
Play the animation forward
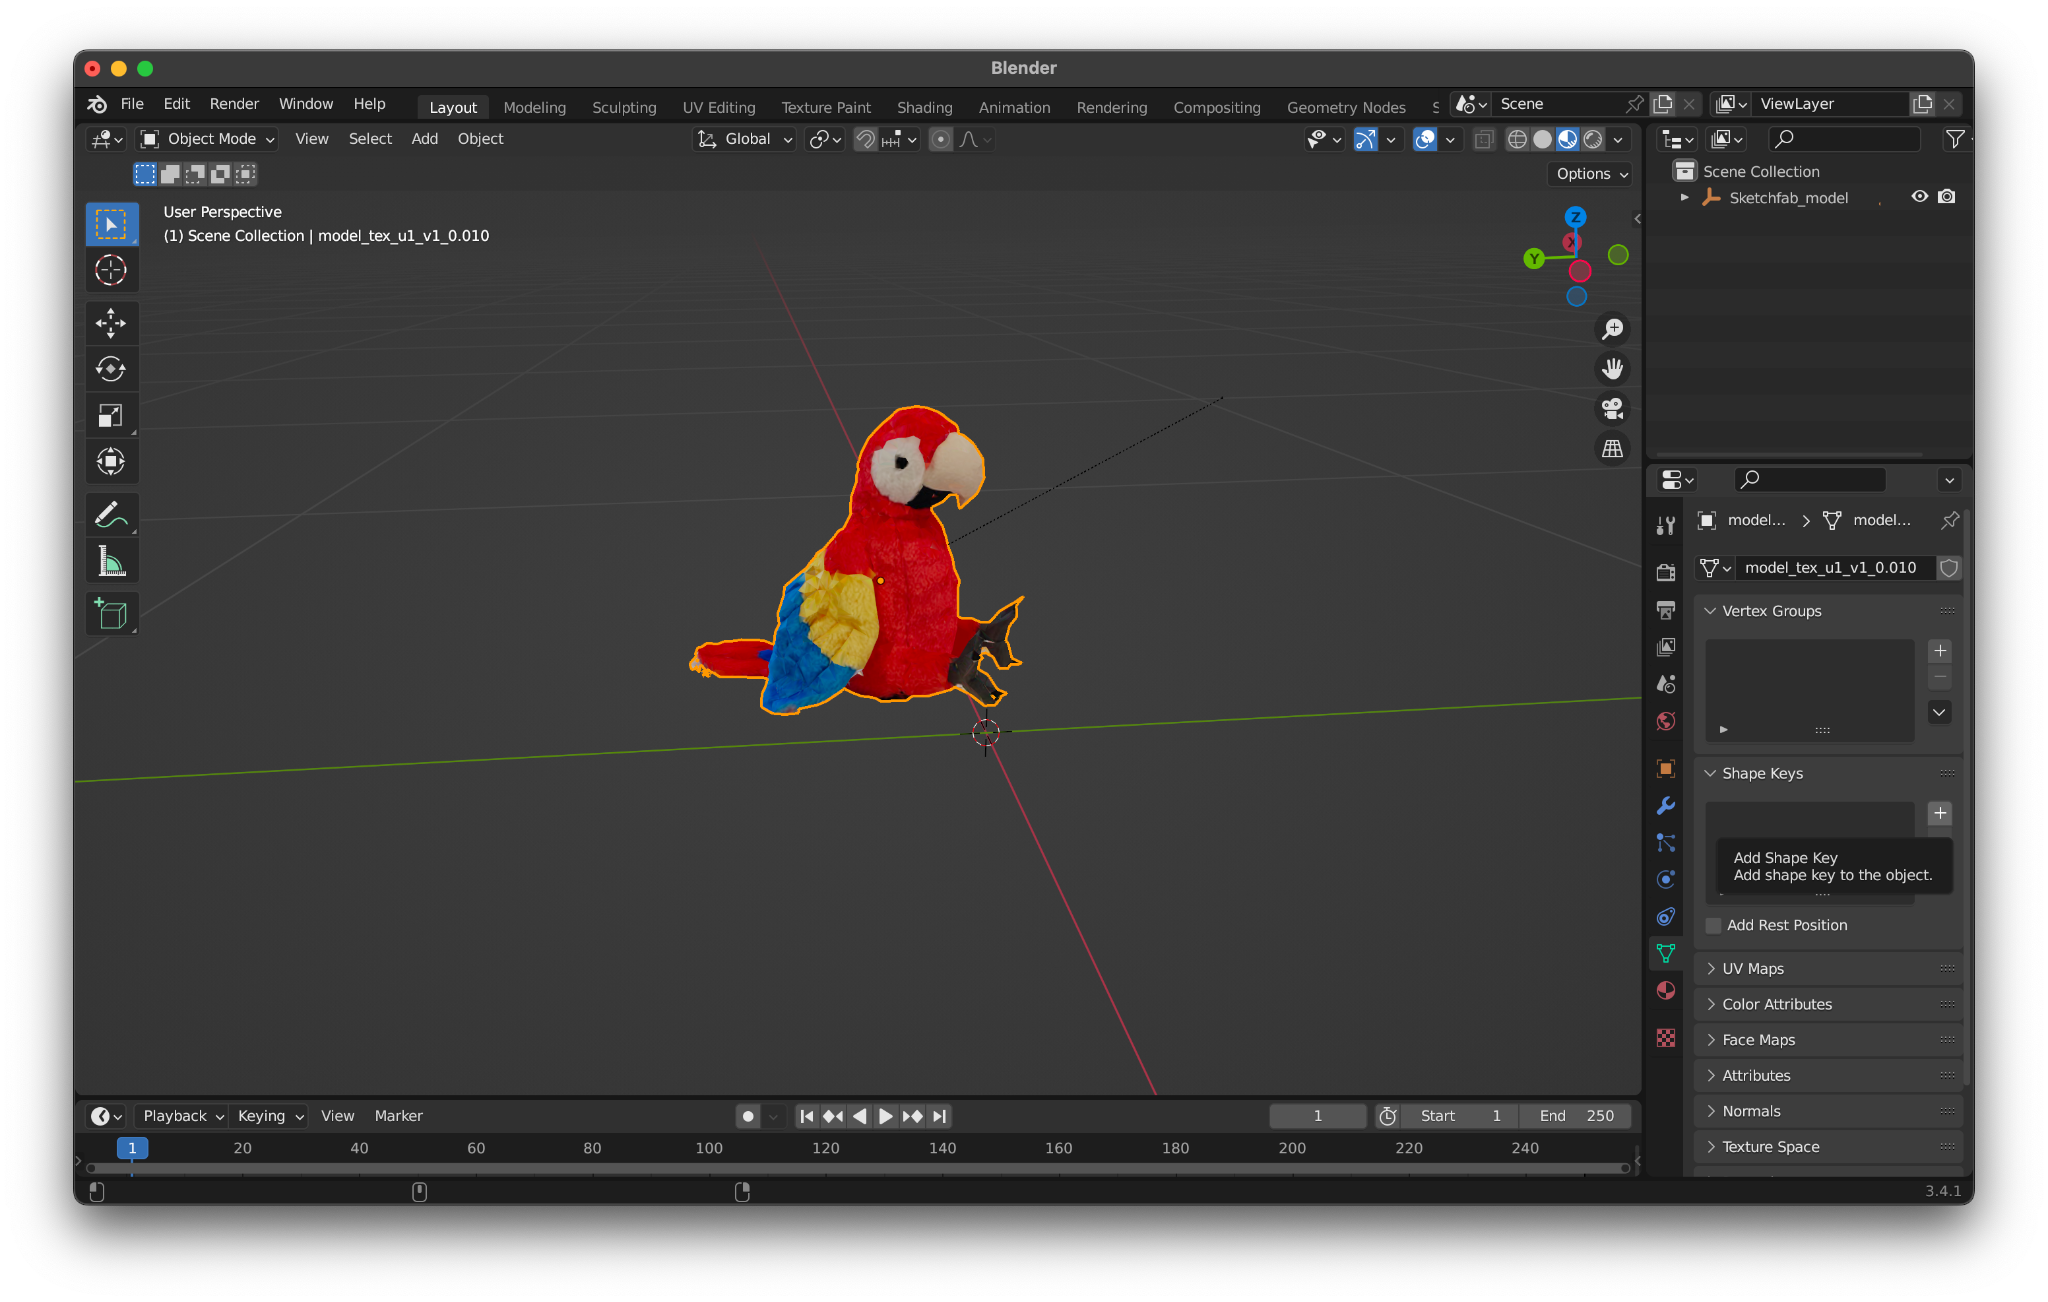[886, 1116]
